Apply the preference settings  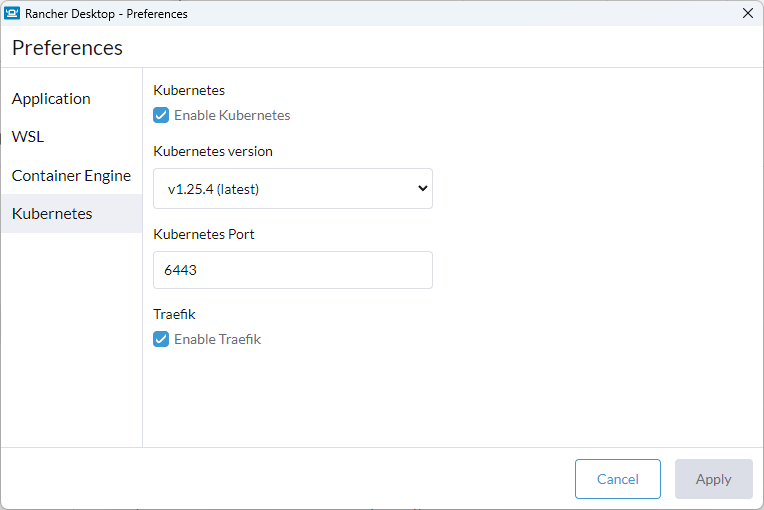coord(713,479)
